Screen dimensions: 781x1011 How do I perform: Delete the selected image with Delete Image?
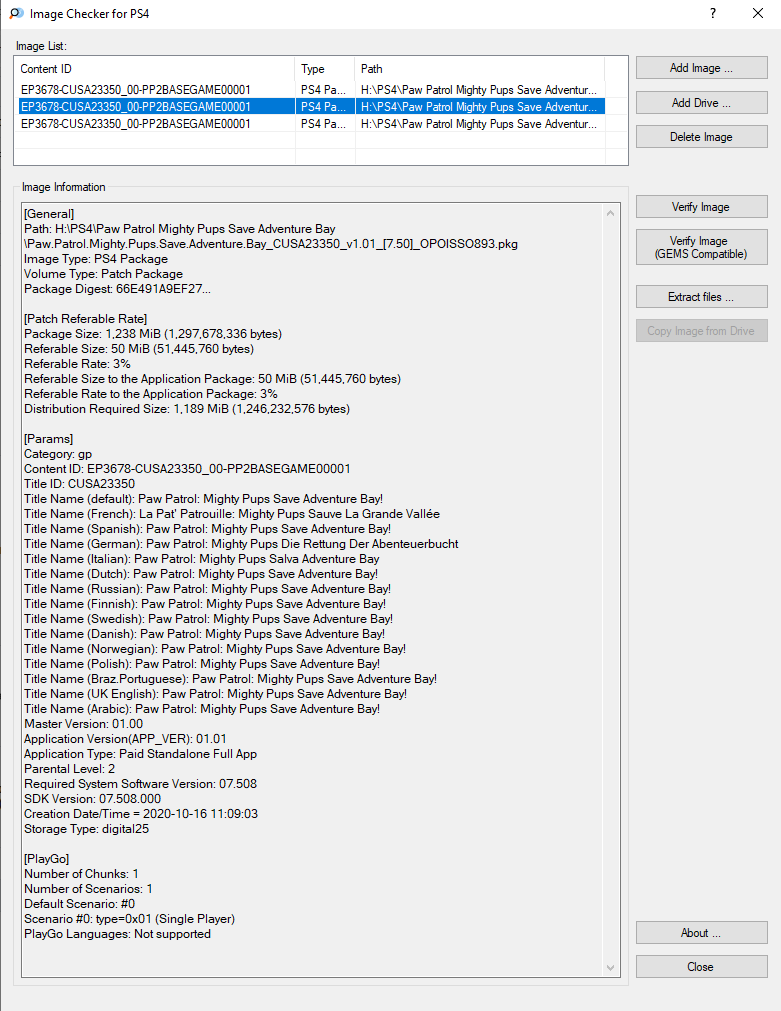click(701, 137)
